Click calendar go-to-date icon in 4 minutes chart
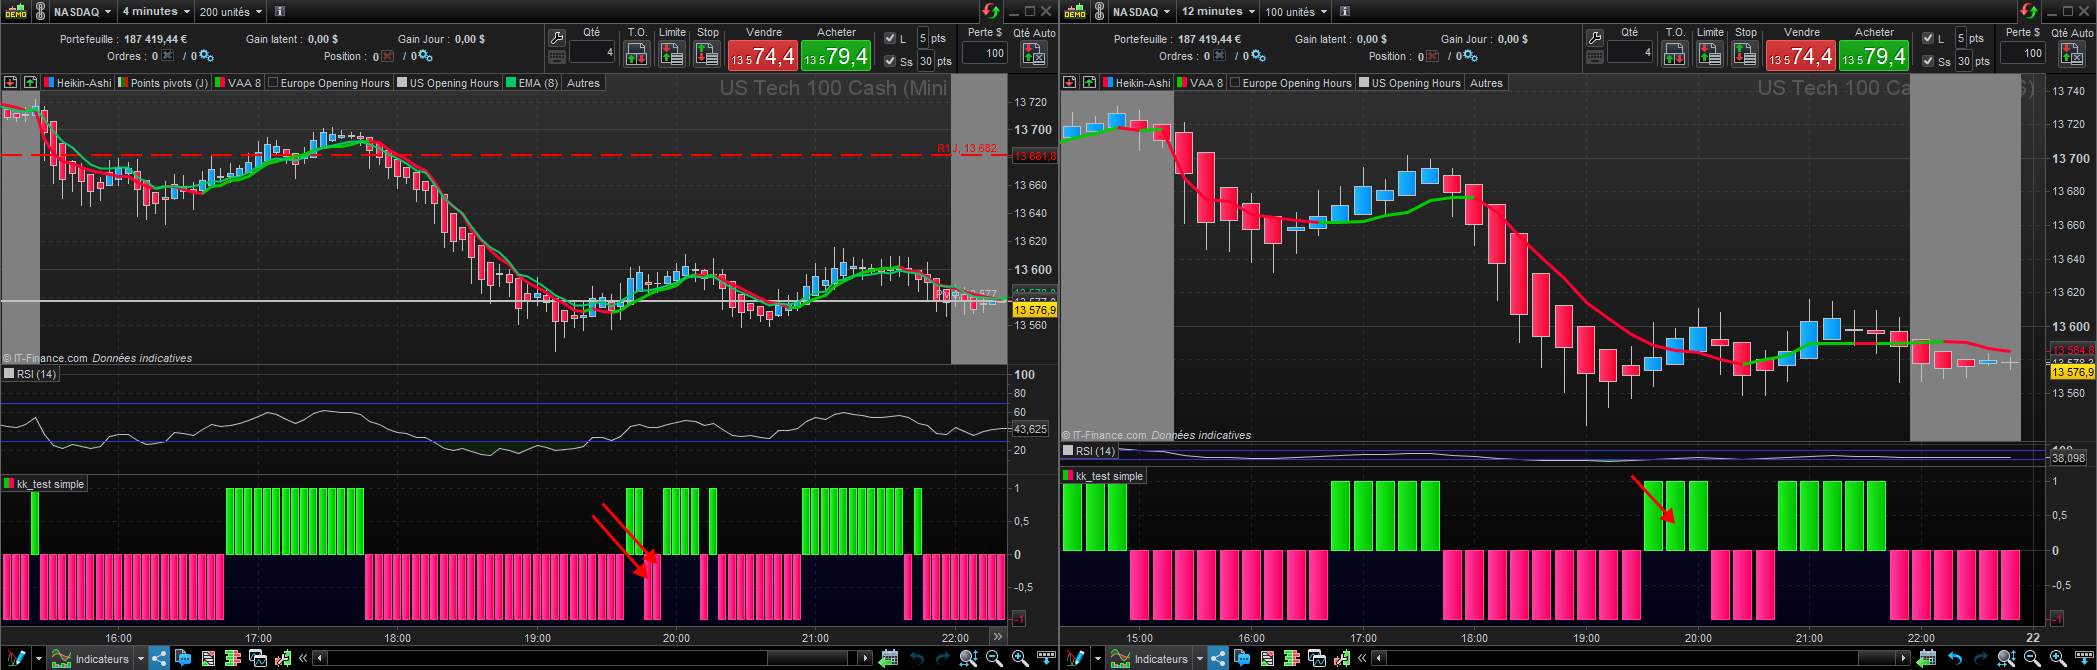The width and height of the screenshot is (2097, 670). [x=888, y=658]
